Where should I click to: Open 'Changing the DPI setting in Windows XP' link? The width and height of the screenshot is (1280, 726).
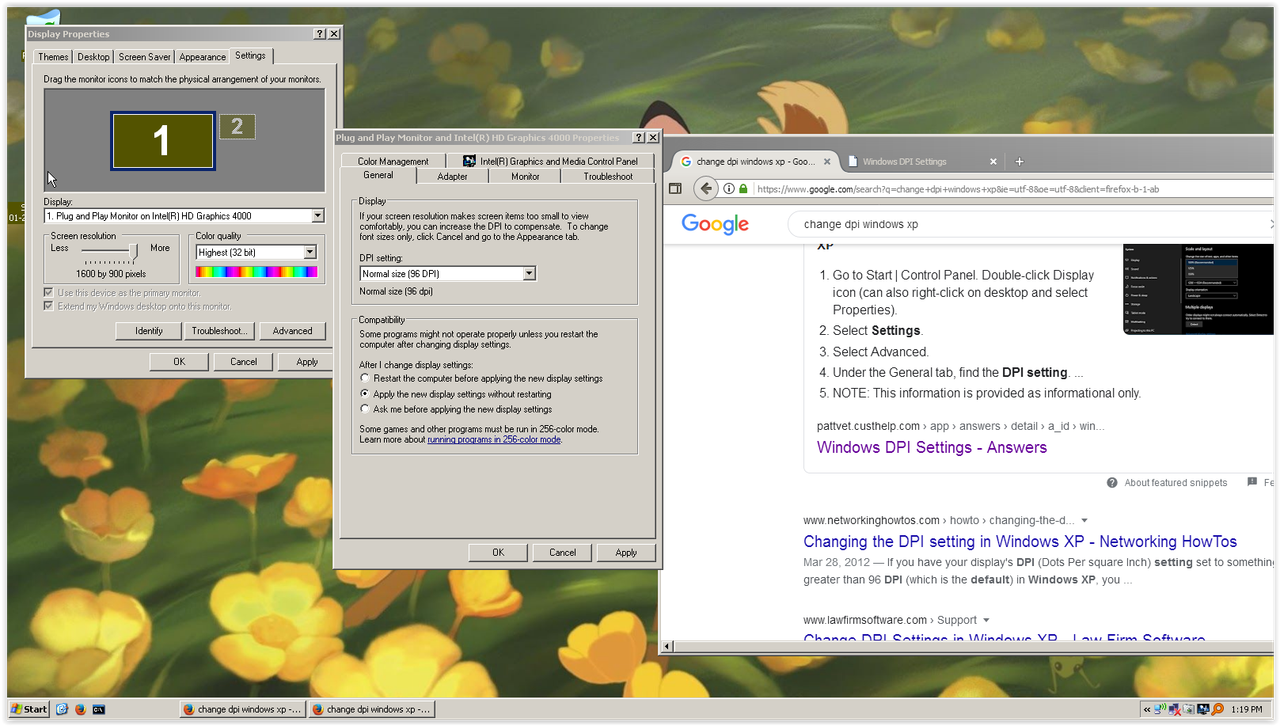tap(1020, 541)
